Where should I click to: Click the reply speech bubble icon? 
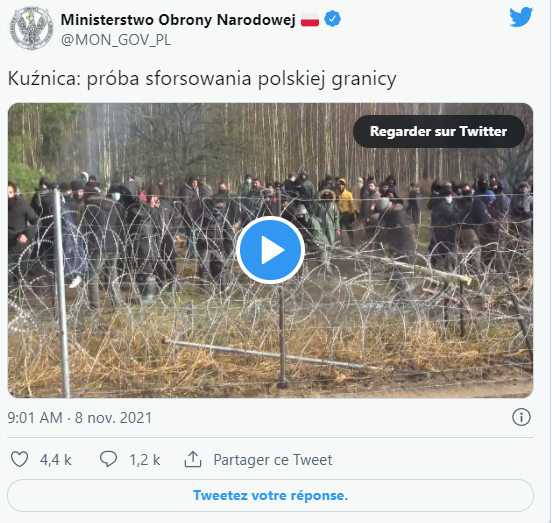[x=108, y=459]
